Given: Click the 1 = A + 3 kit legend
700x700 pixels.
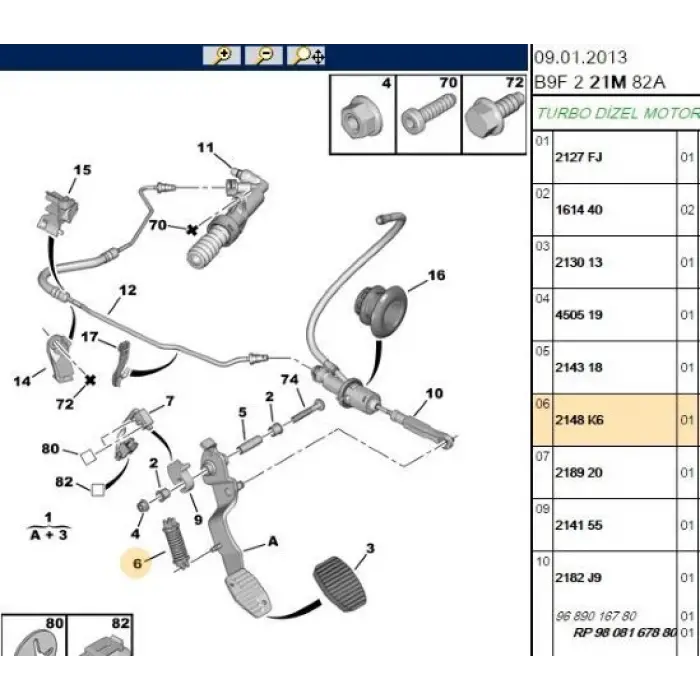Looking at the screenshot, I should coord(49,527).
